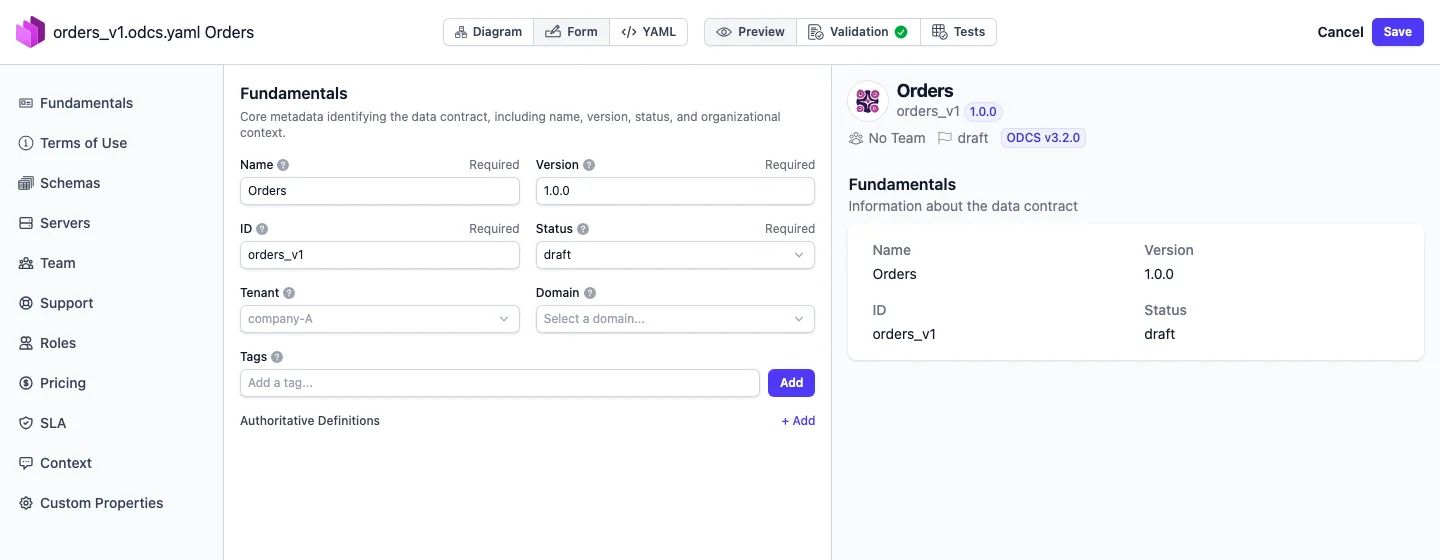Viewport: 1440px width, 560px height.
Task: Open Fundamentals section in sidebar
Action: pos(111,103)
